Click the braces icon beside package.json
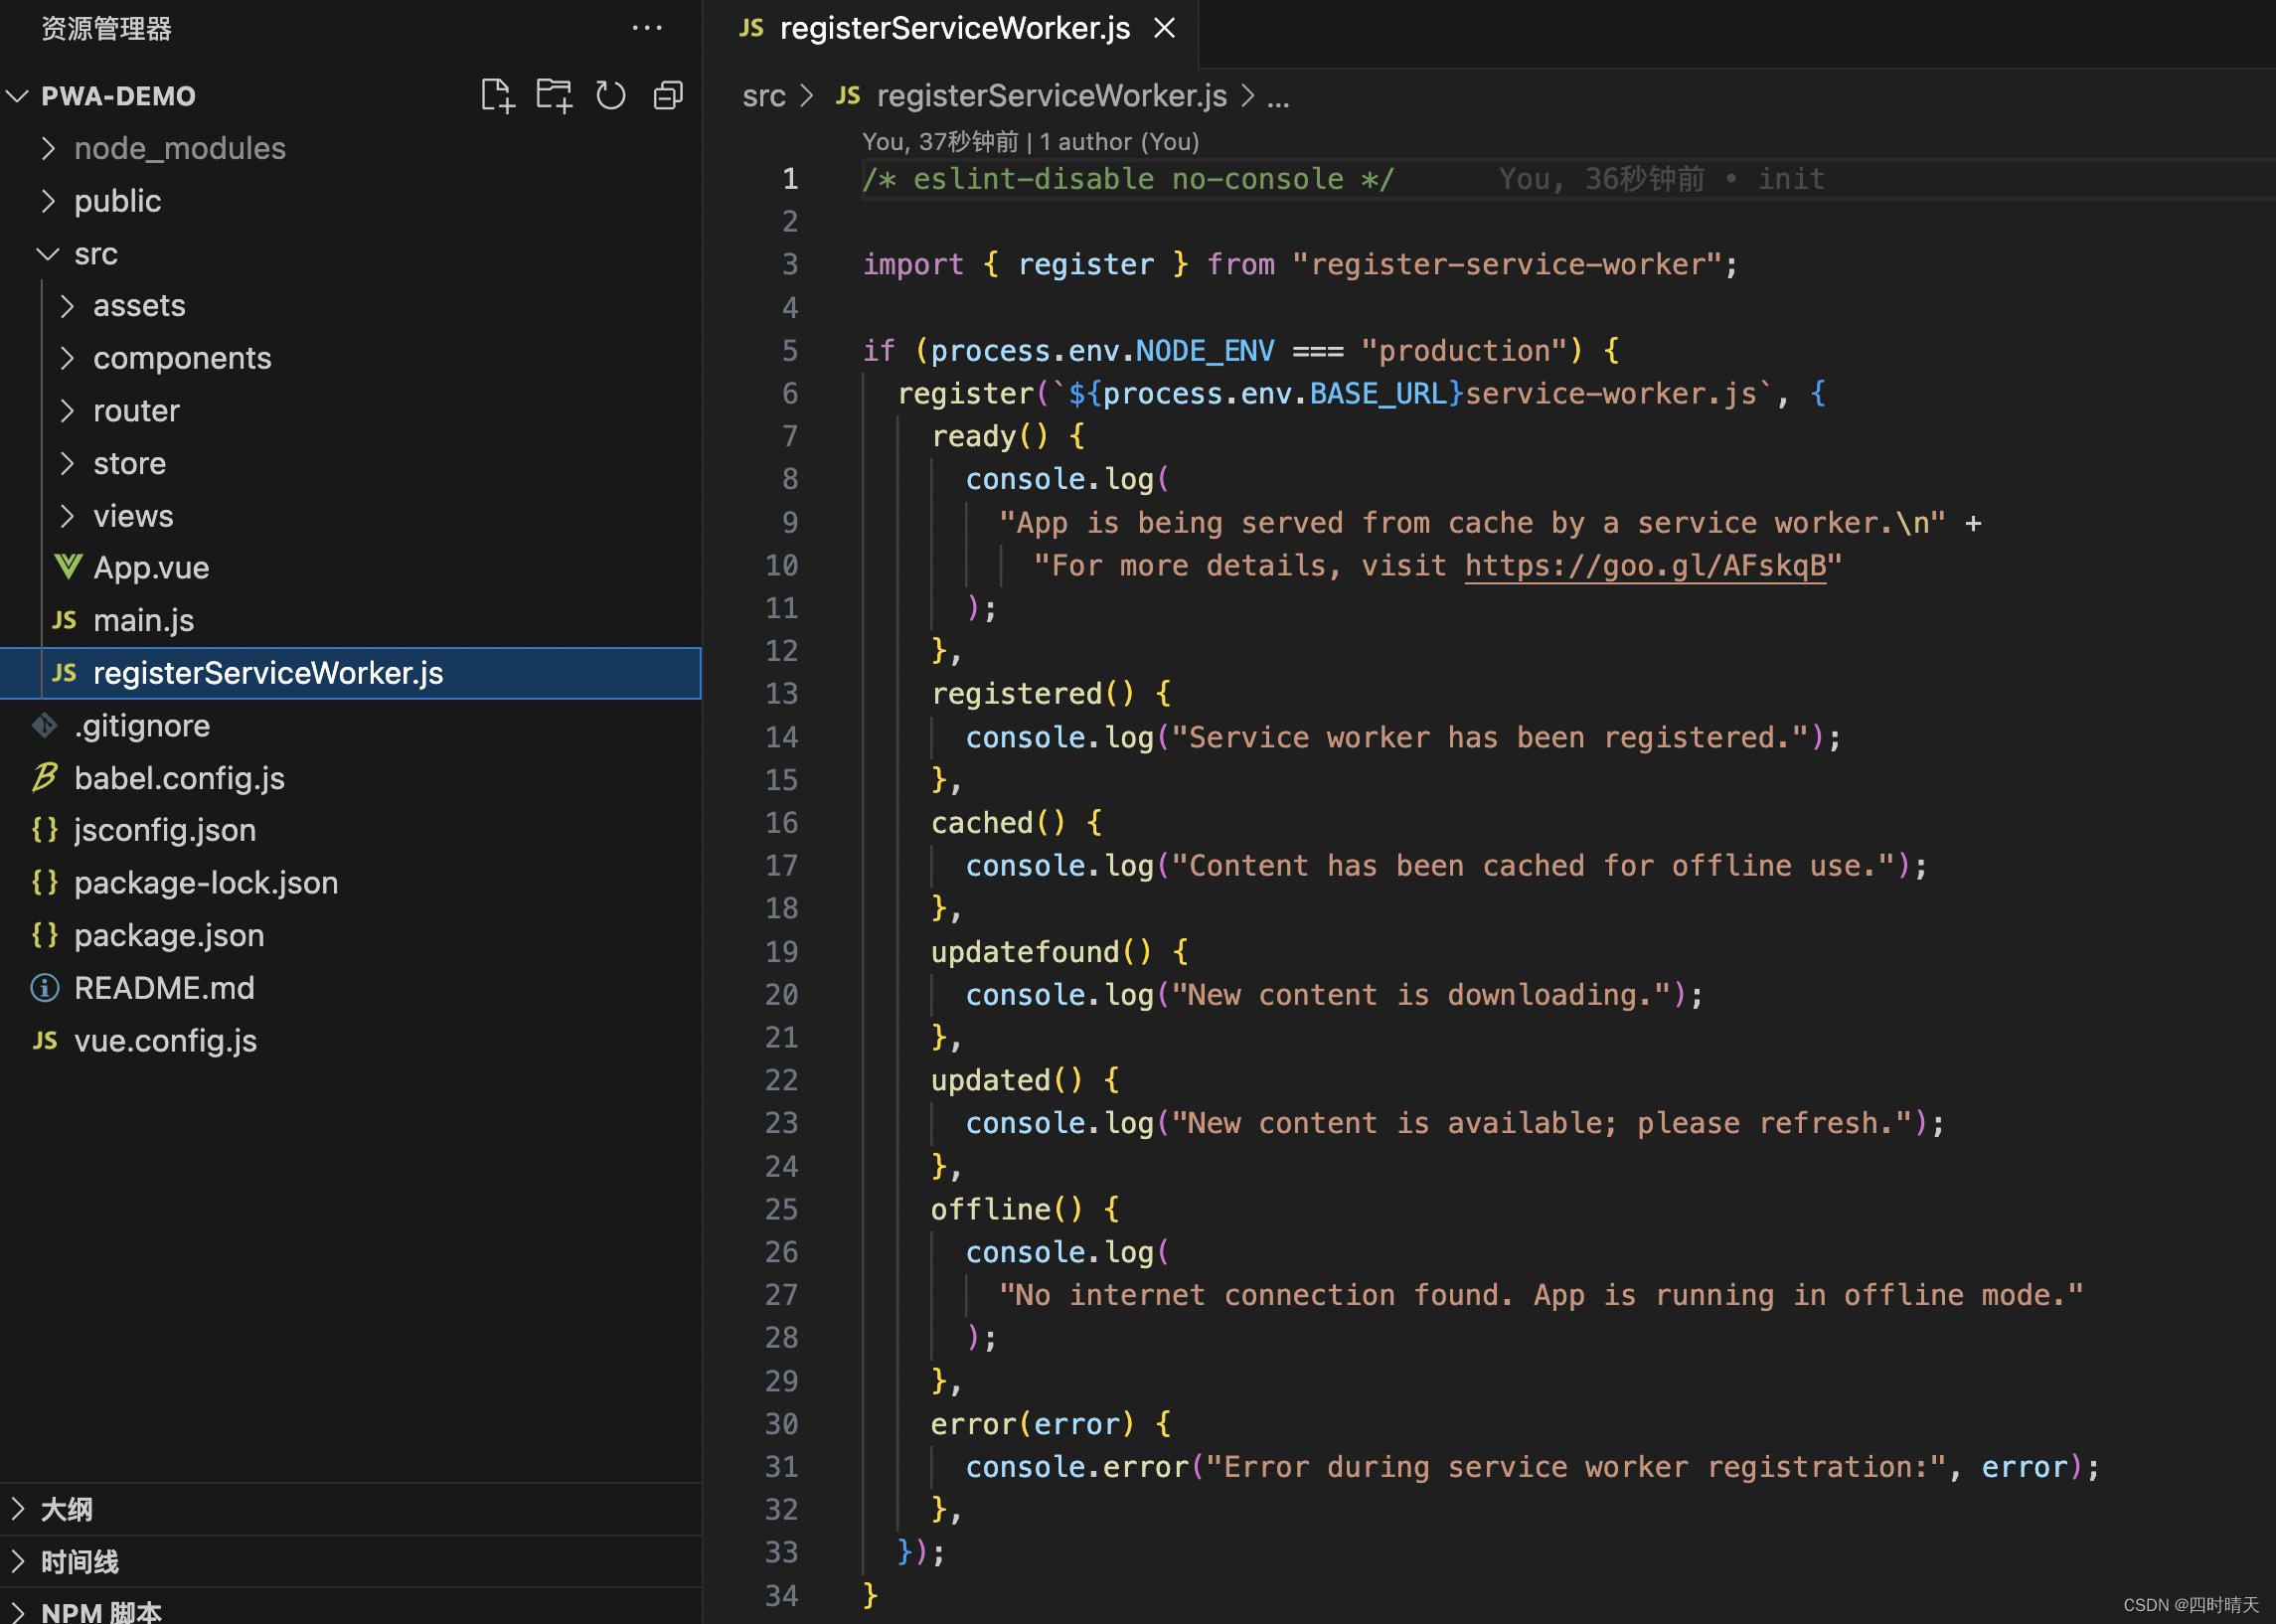The width and height of the screenshot is (2276, 1624). coord(45,935)
